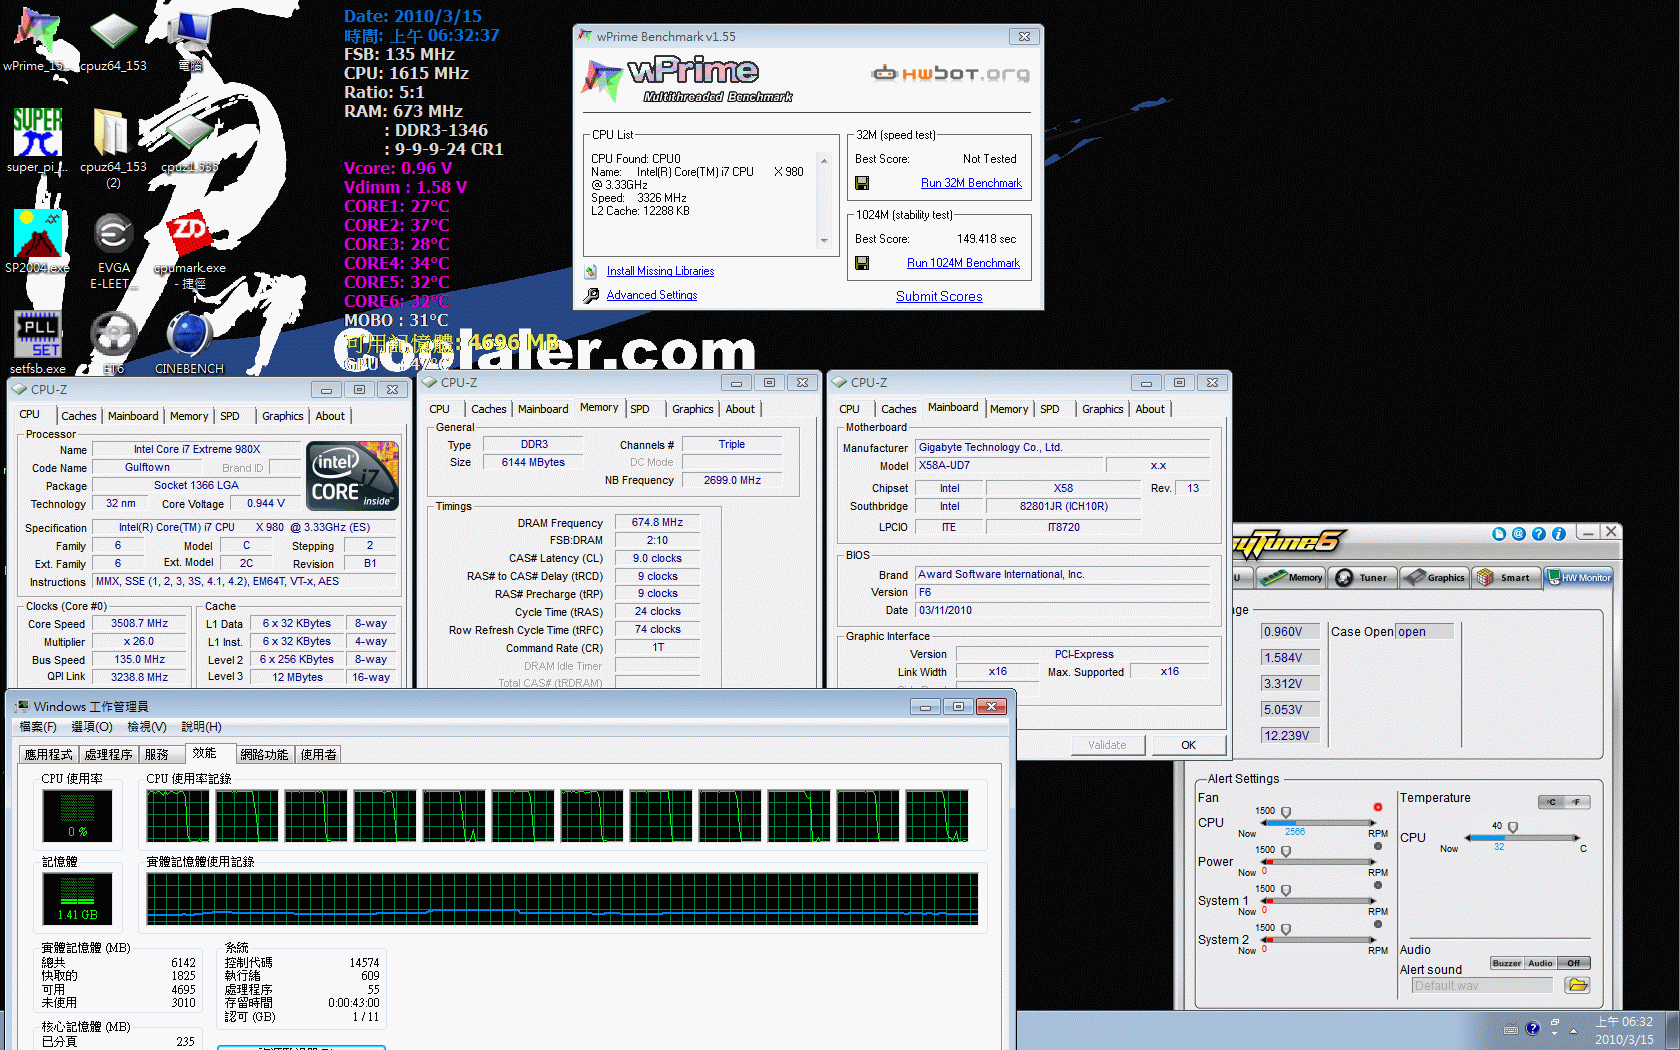The height and width of the screenshot is (1050, 1680).
Task: Click the wrench icon beside Advanced Settings
Action: point(591,295)
